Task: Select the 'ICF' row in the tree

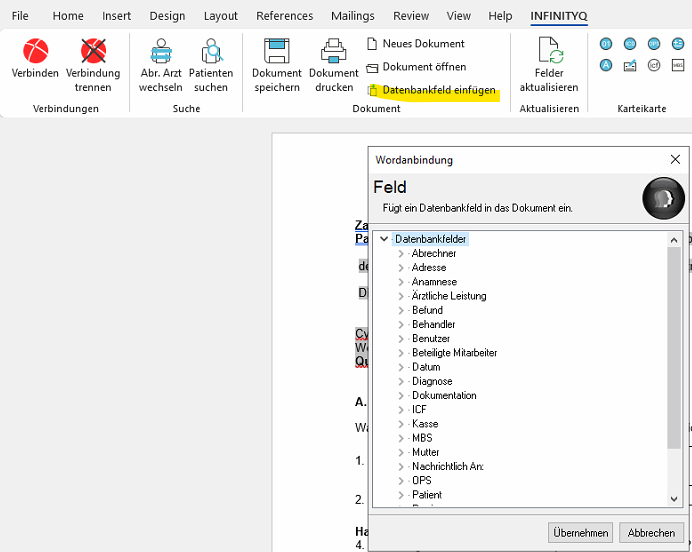Action: 419,410
